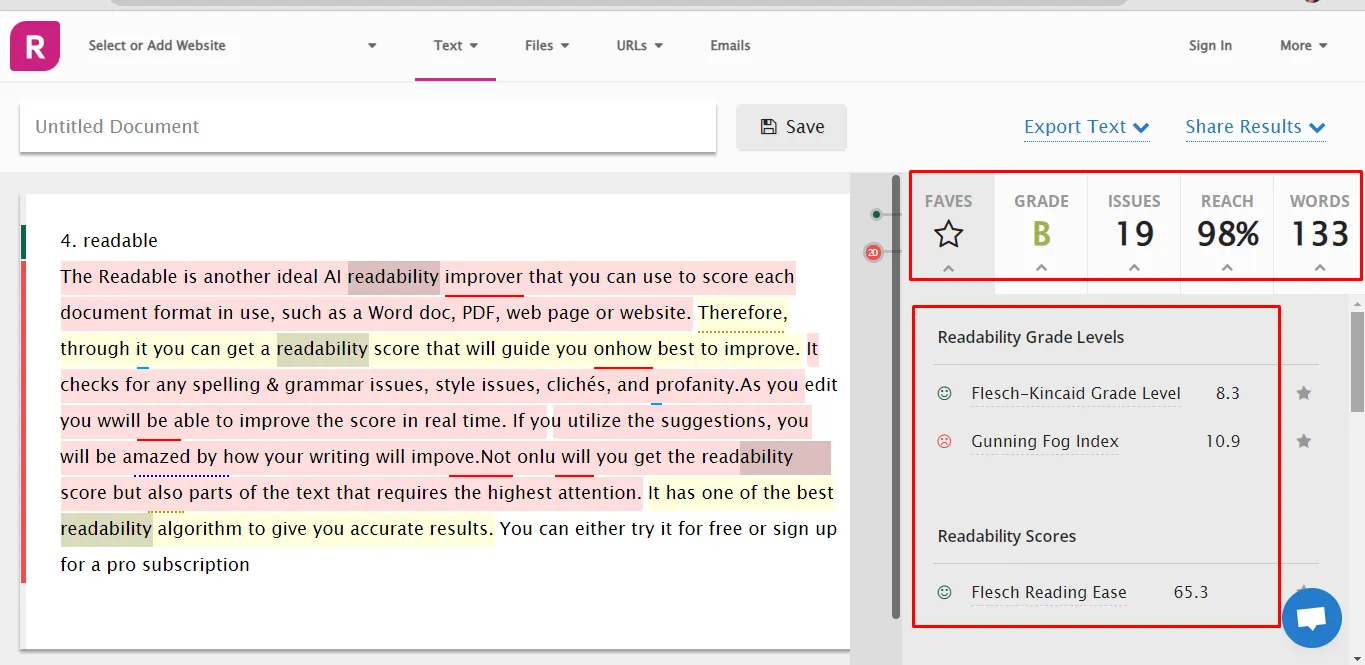This screenshot has height=665, width=1365.
Task: Go to the Emails section
Action: (730, 45)
